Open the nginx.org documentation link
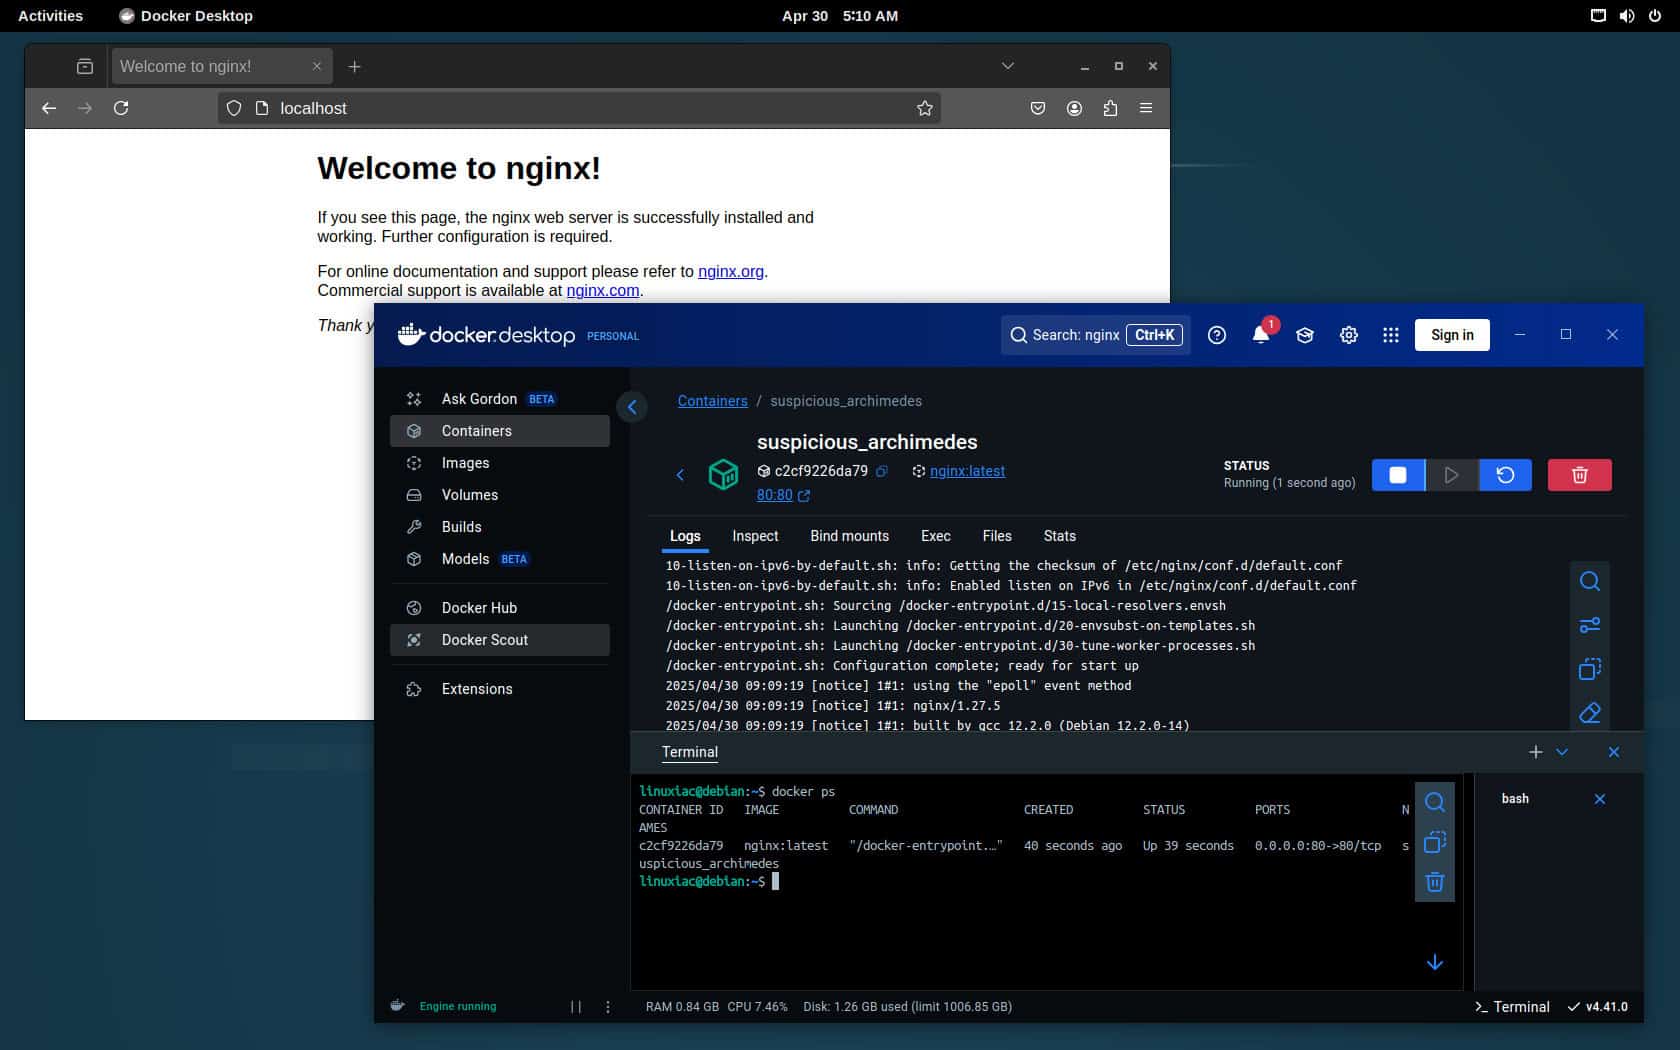This screenshot has width=1680, height=1050. click(x=730, y=271)
